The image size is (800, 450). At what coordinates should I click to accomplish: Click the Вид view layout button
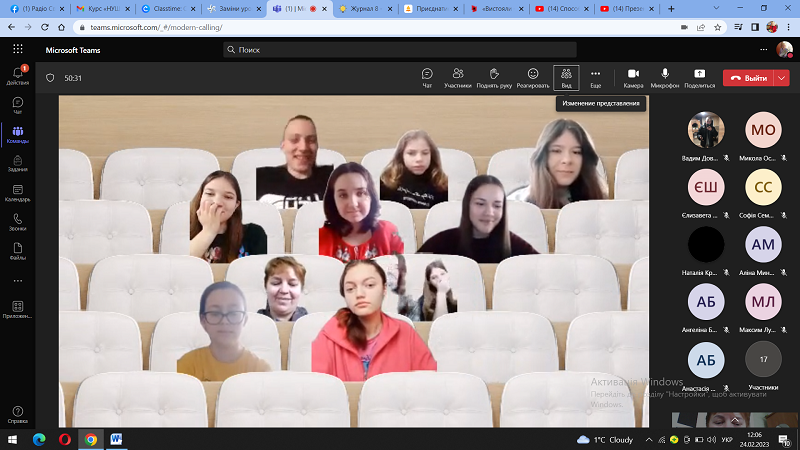coord(566,77)
